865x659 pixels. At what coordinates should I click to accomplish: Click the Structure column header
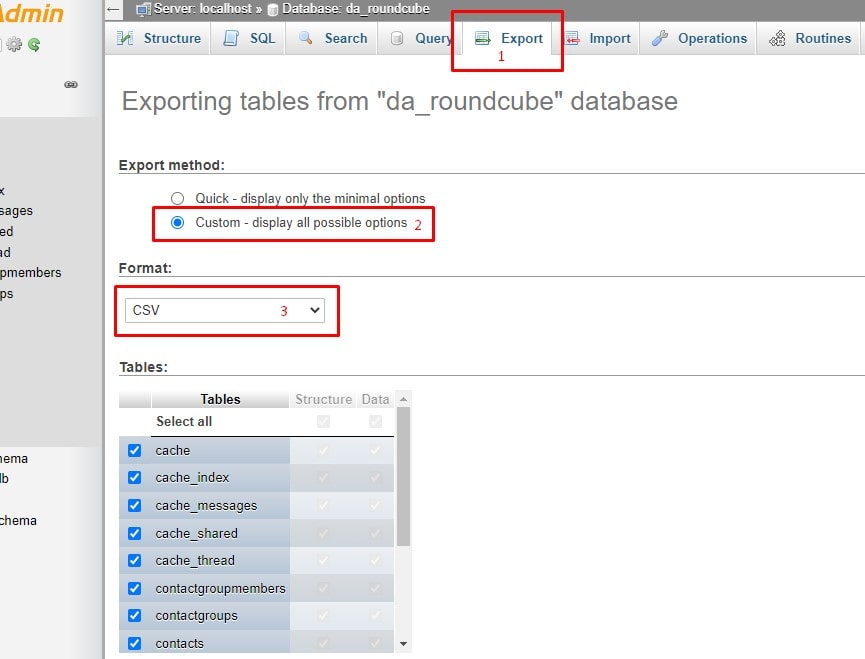click(323, 399)
